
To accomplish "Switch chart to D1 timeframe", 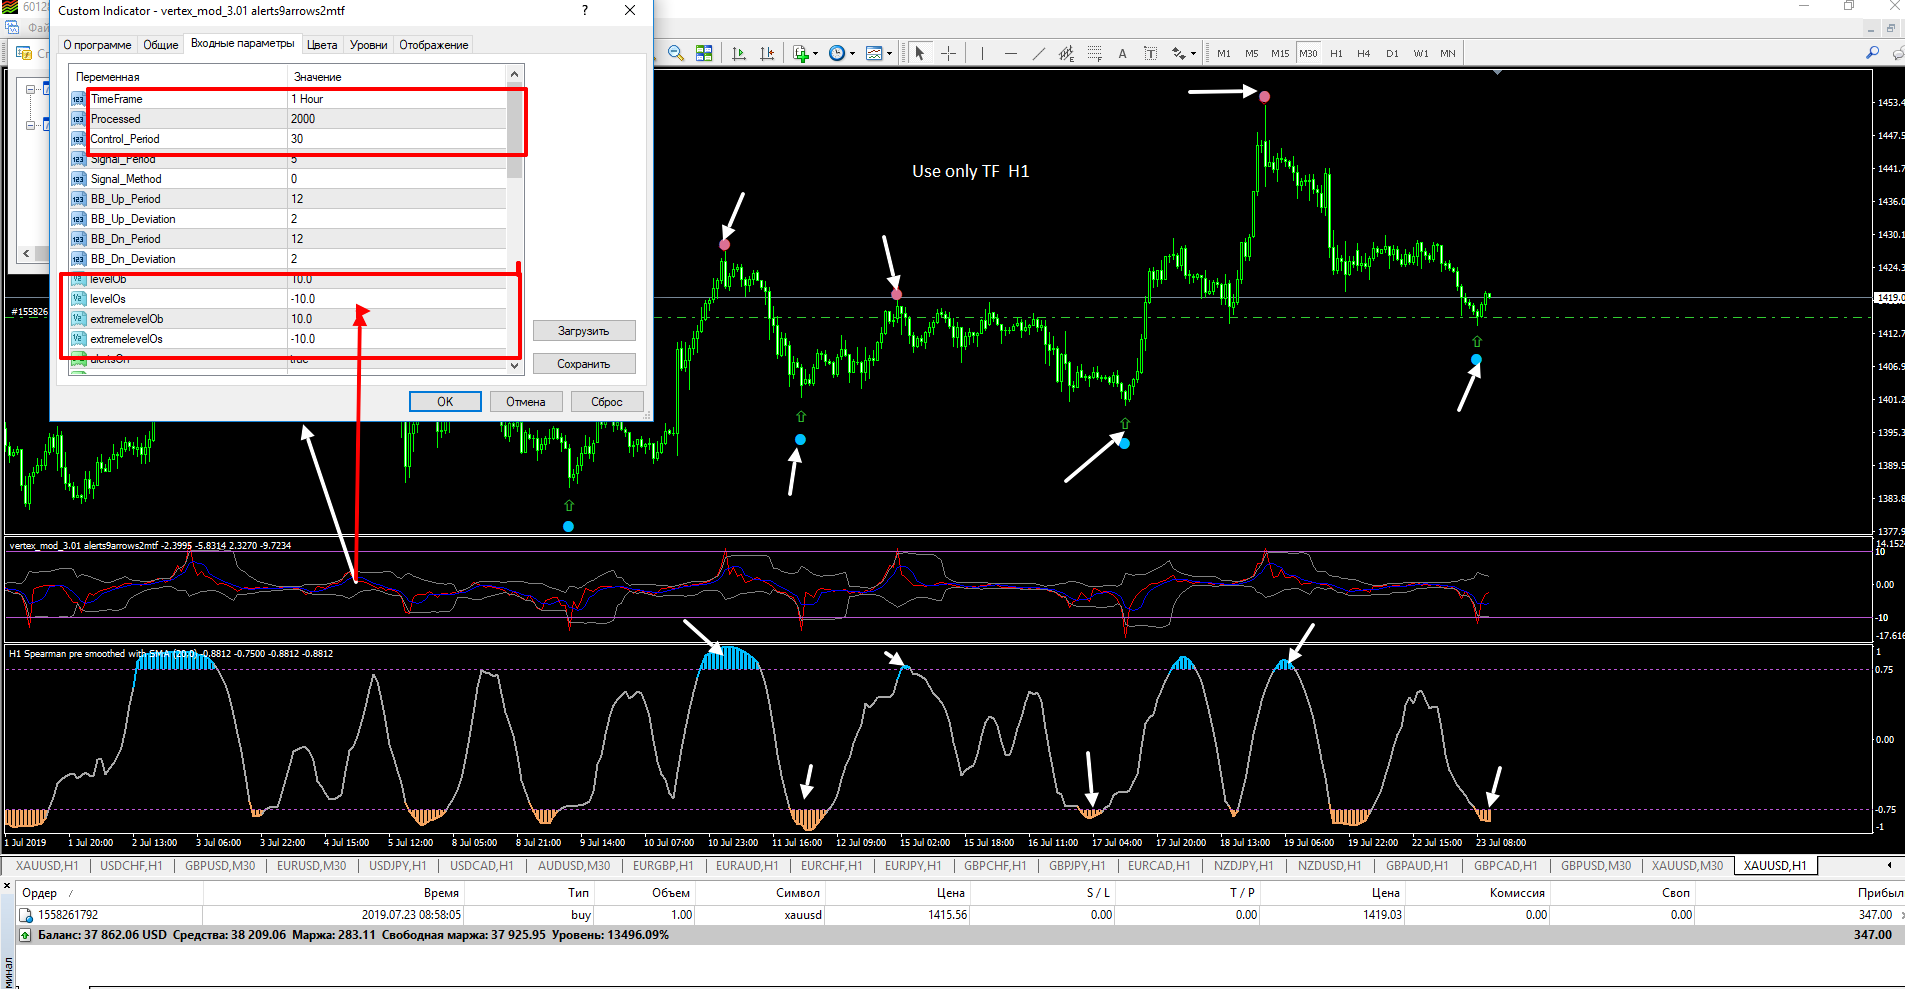I will coord(1392,53).
